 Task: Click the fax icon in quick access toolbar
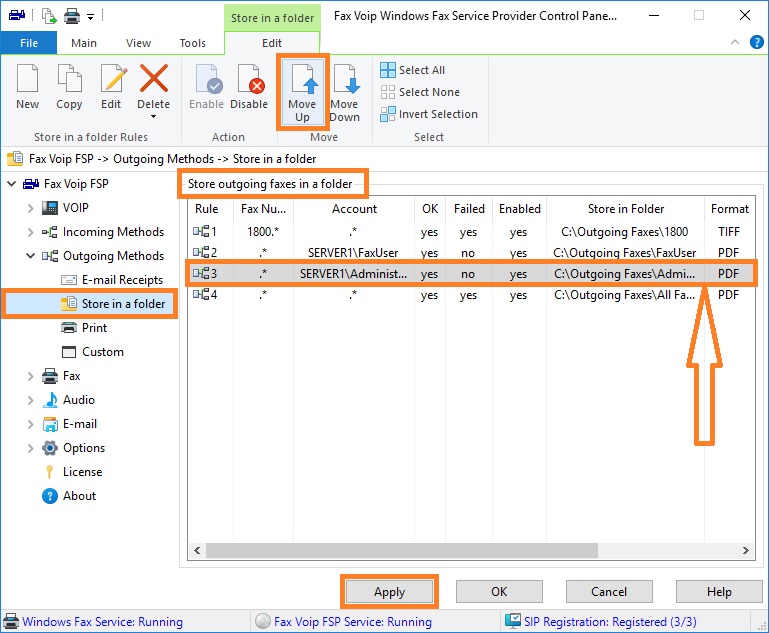click(17, 16)
